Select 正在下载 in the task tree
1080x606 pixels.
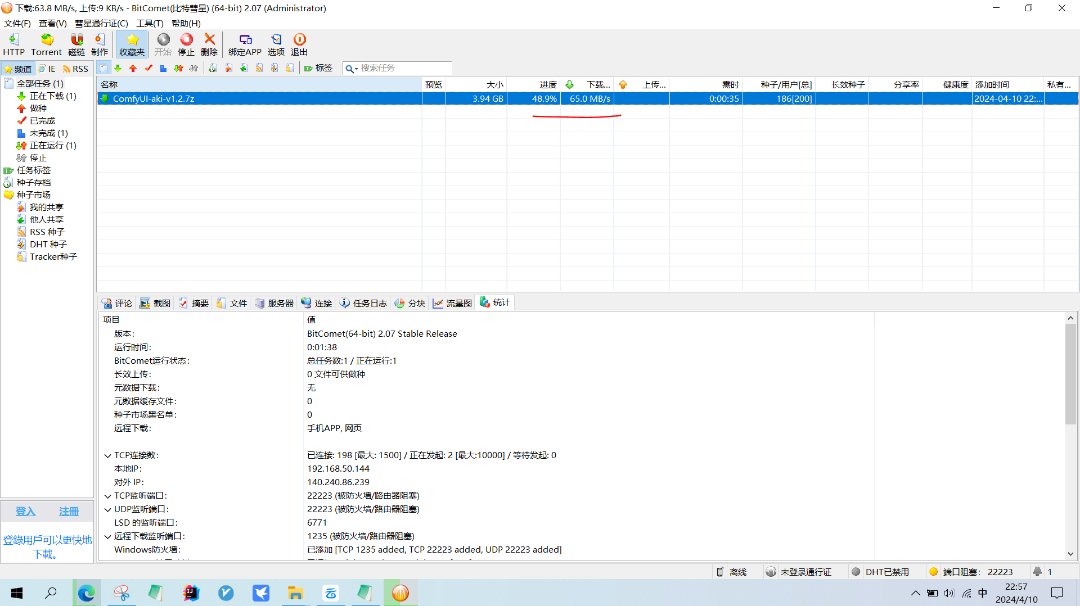(x=46, y=96)
